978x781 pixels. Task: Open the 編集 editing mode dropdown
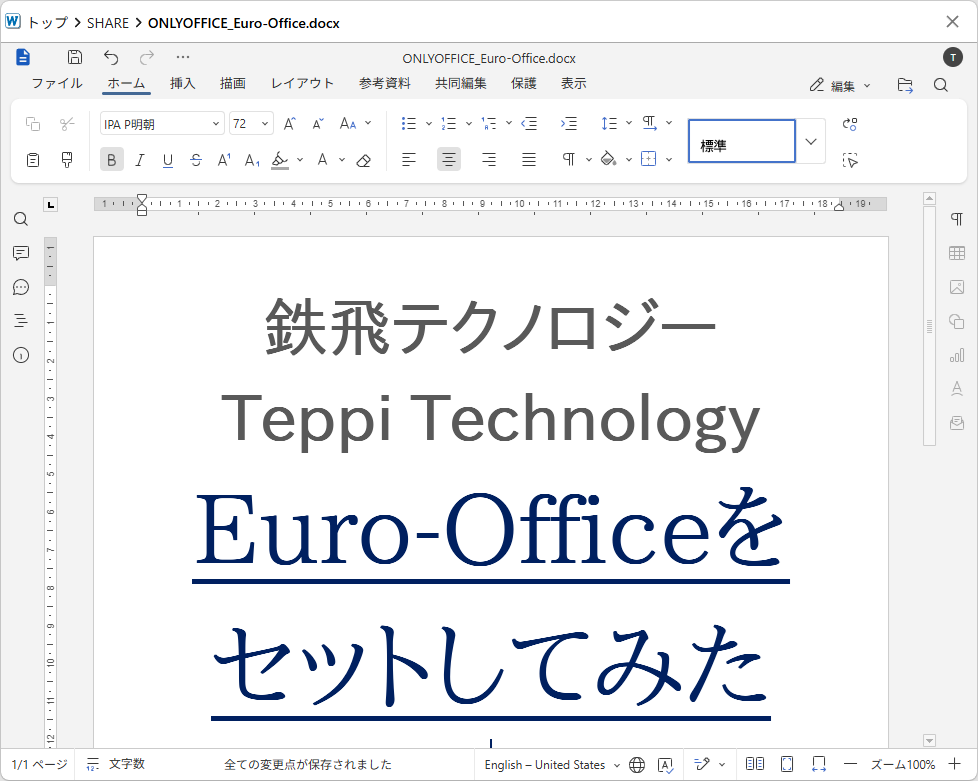point(840,85)
